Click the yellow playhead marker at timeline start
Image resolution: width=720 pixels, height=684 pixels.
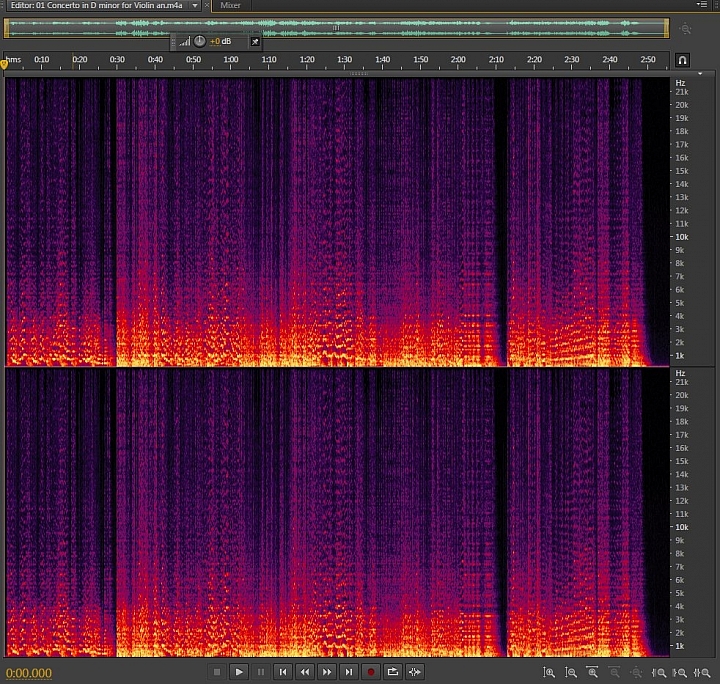click(x=4, y=65)
